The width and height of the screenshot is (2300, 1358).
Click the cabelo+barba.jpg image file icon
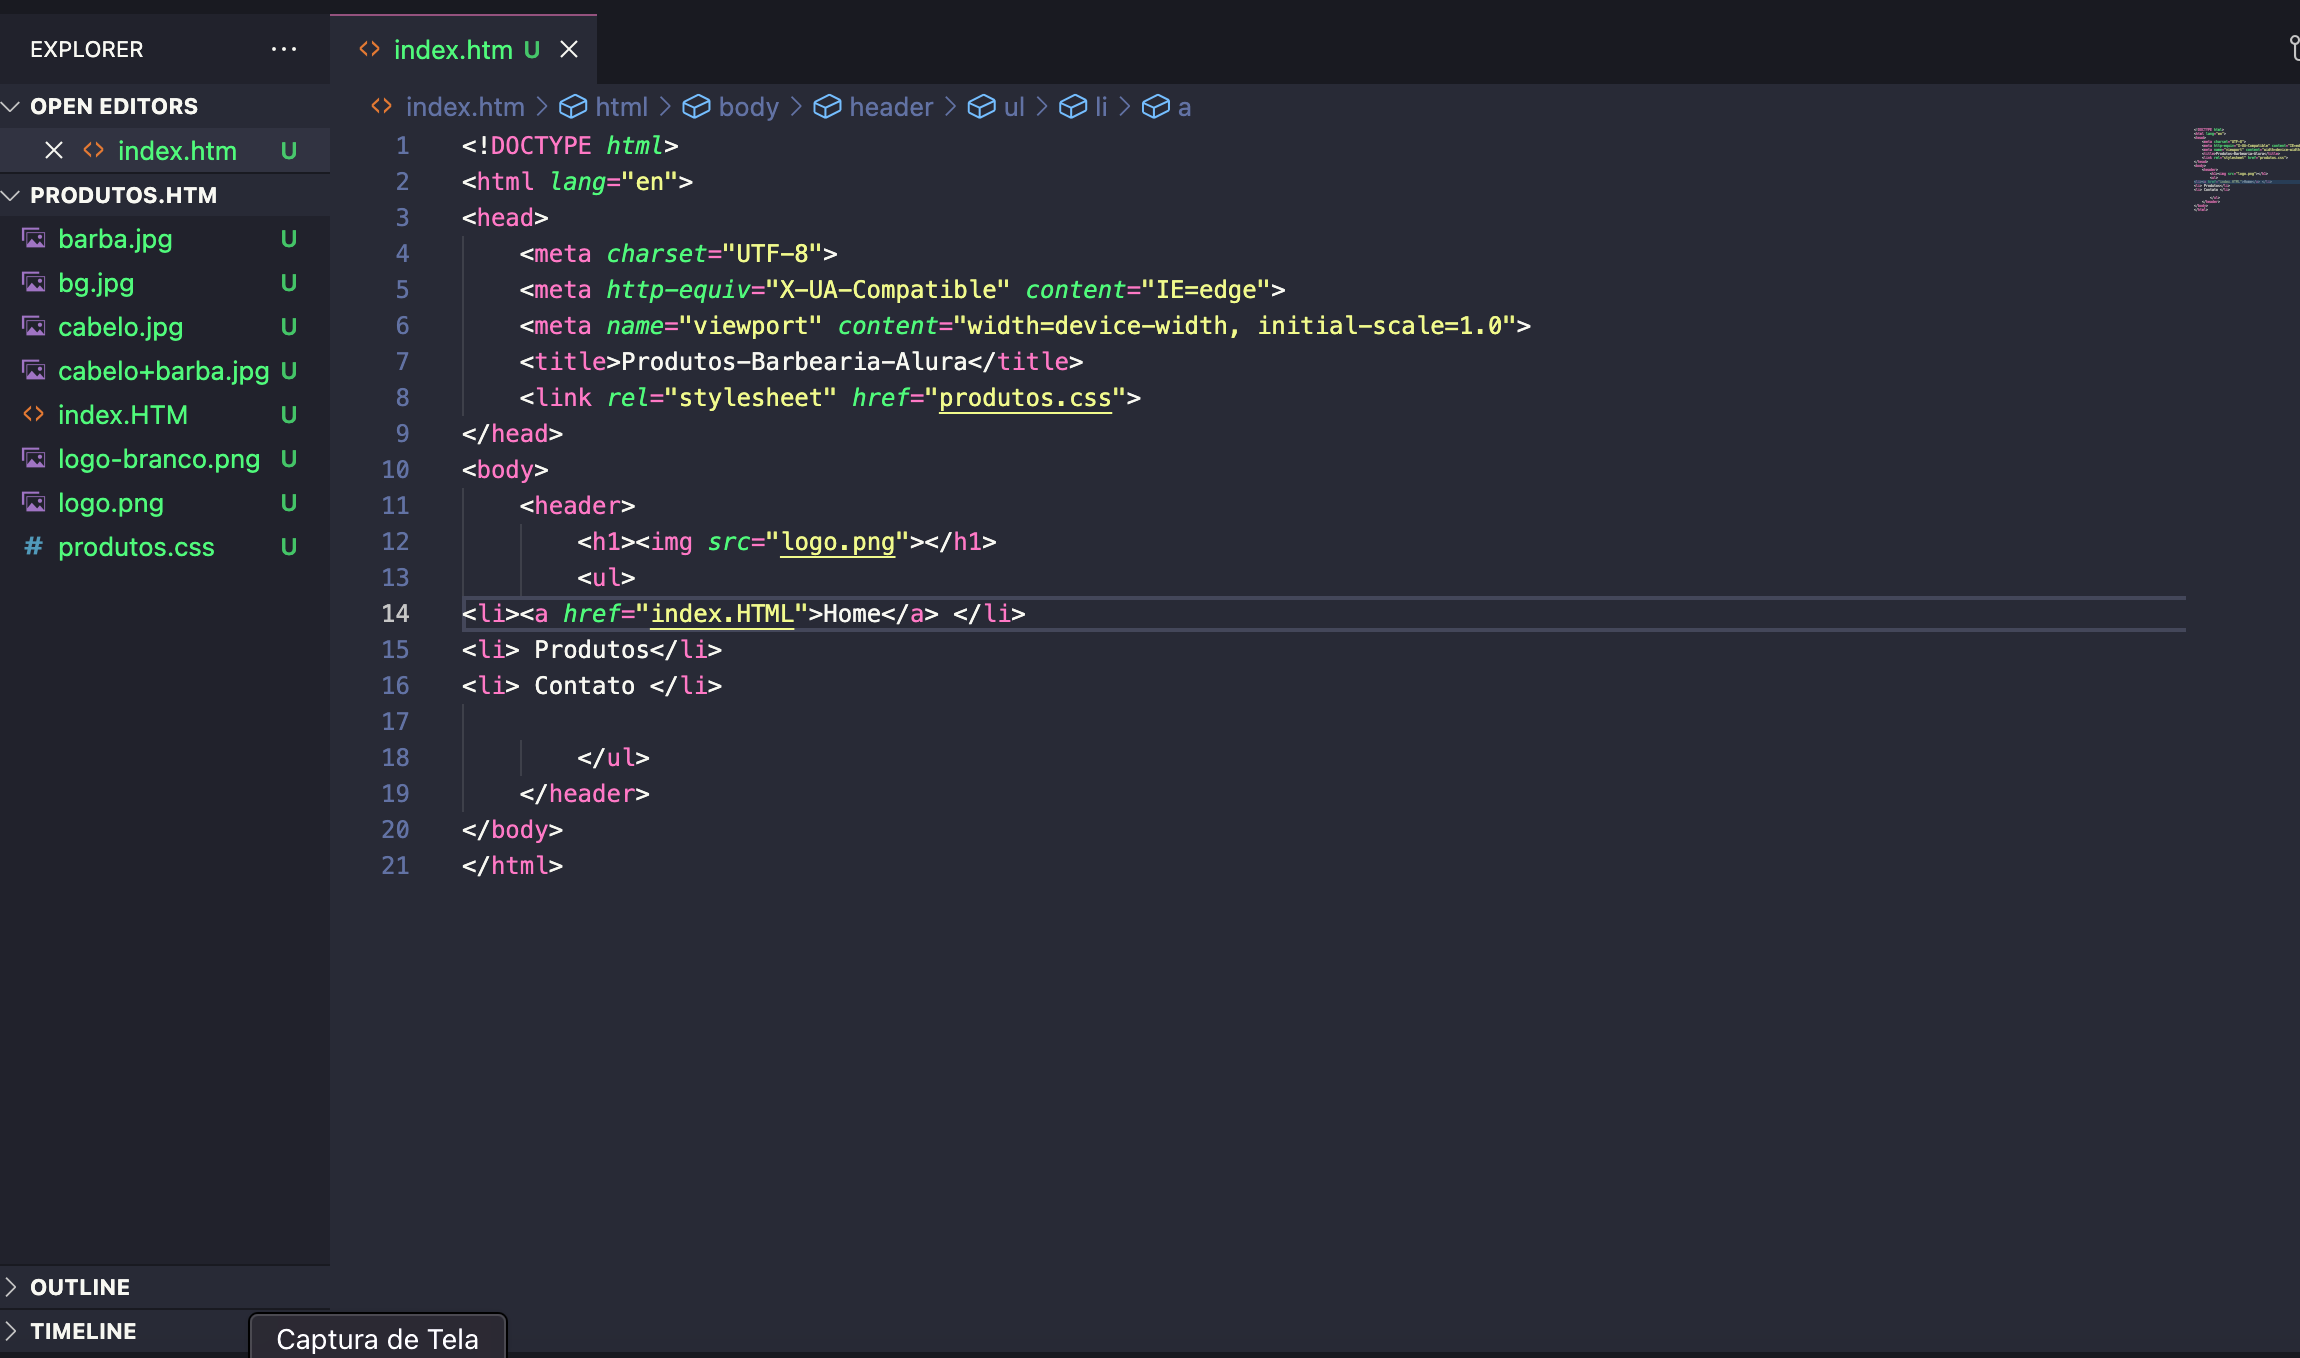[x=34, y=371]
